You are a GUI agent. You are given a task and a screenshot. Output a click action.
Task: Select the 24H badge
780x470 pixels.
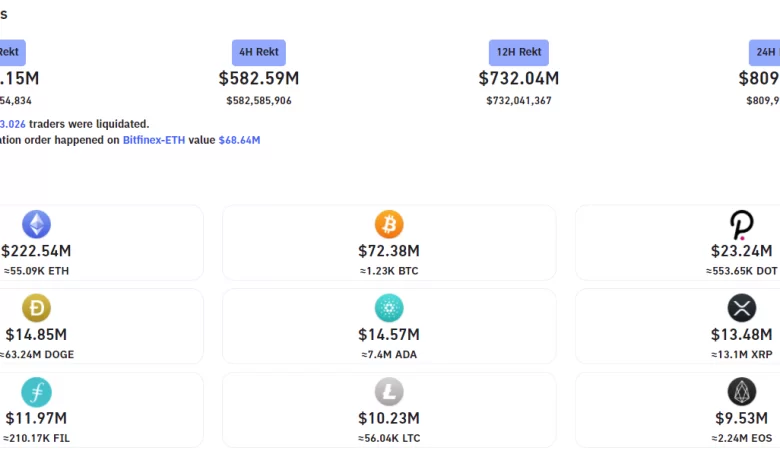pyautogui.click(x=764, y=52)
